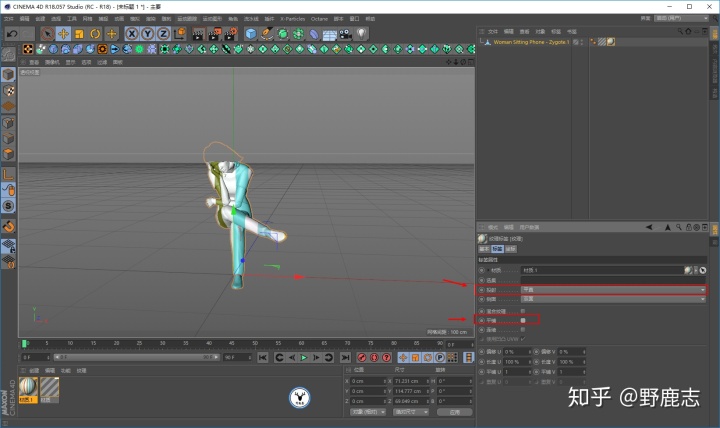Click the material picker arrow icon
This screenshot has height=428, width=720.
point(703,270)
